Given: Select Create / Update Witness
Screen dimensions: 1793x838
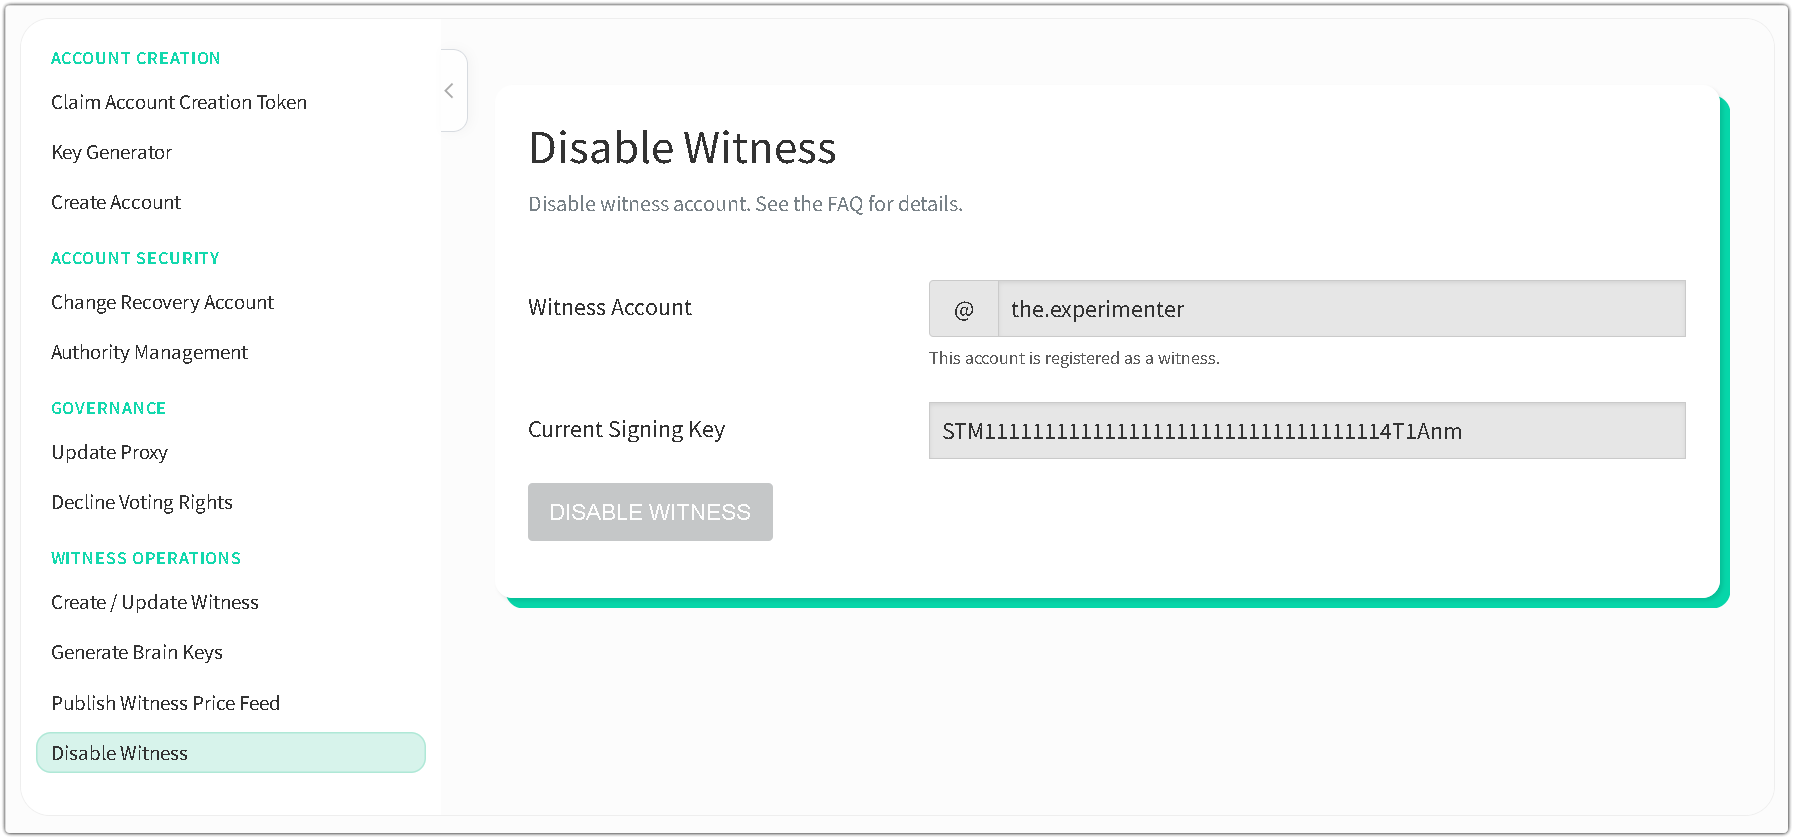Looking at the screenshot, I should tap(155, 602).
